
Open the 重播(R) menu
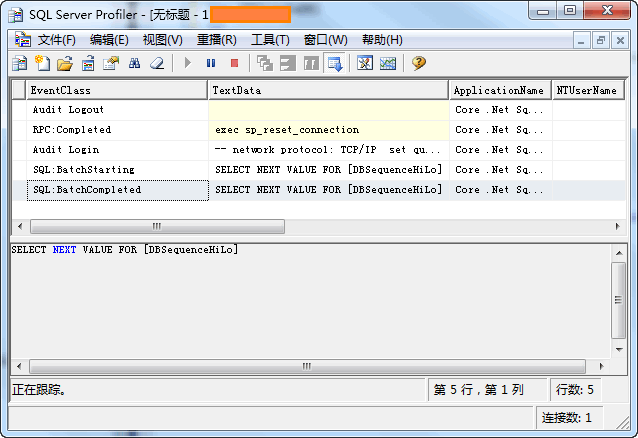click(216, 40)
